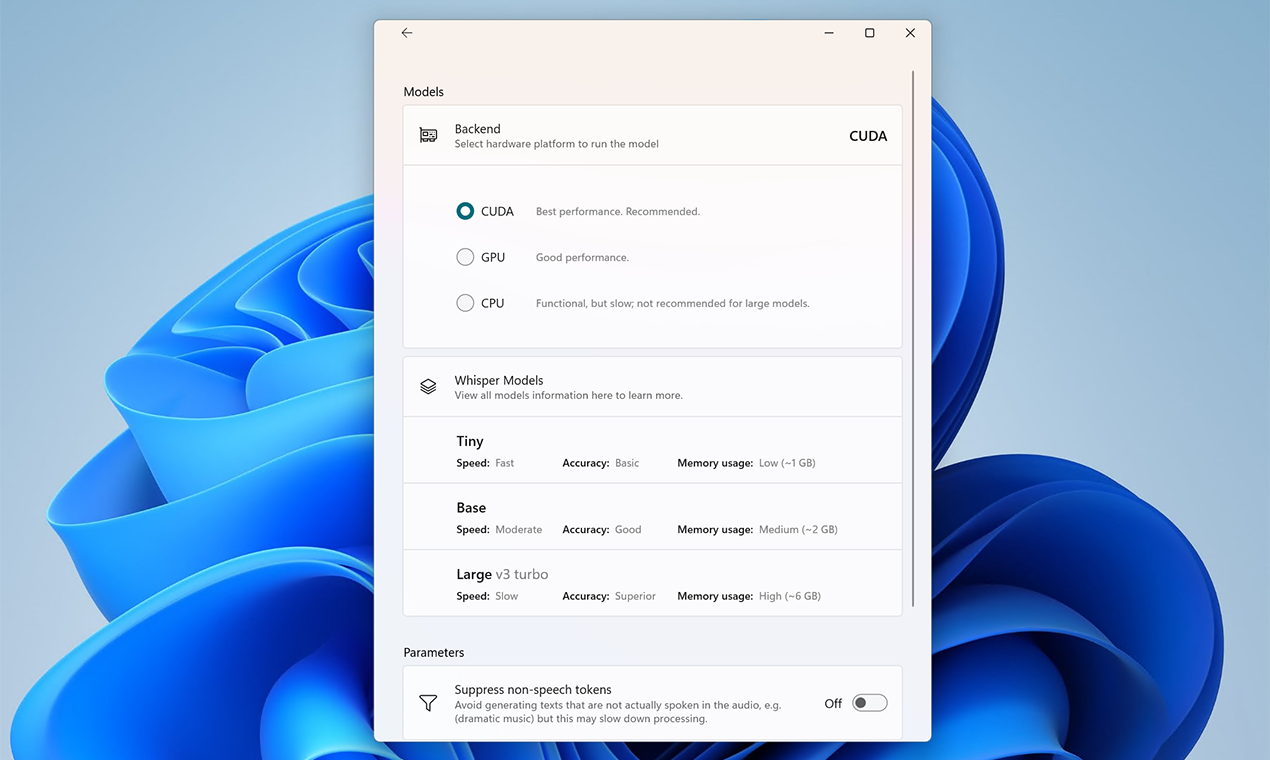The width and height of the screenshot is (1270, 760).
Task: Minimize the settings window
Action: 830,33
